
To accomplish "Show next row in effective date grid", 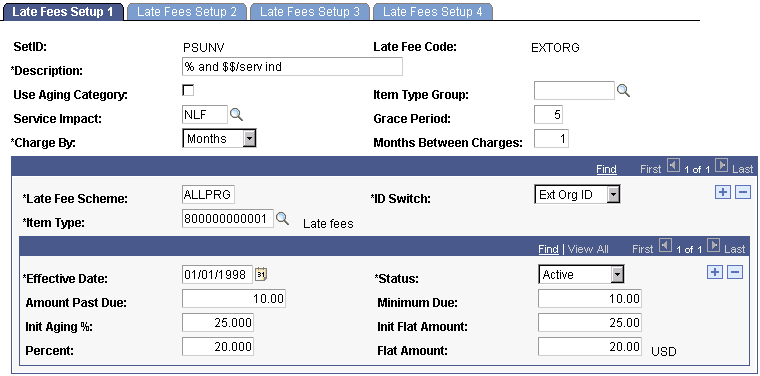I will click(x=714, y=247).
